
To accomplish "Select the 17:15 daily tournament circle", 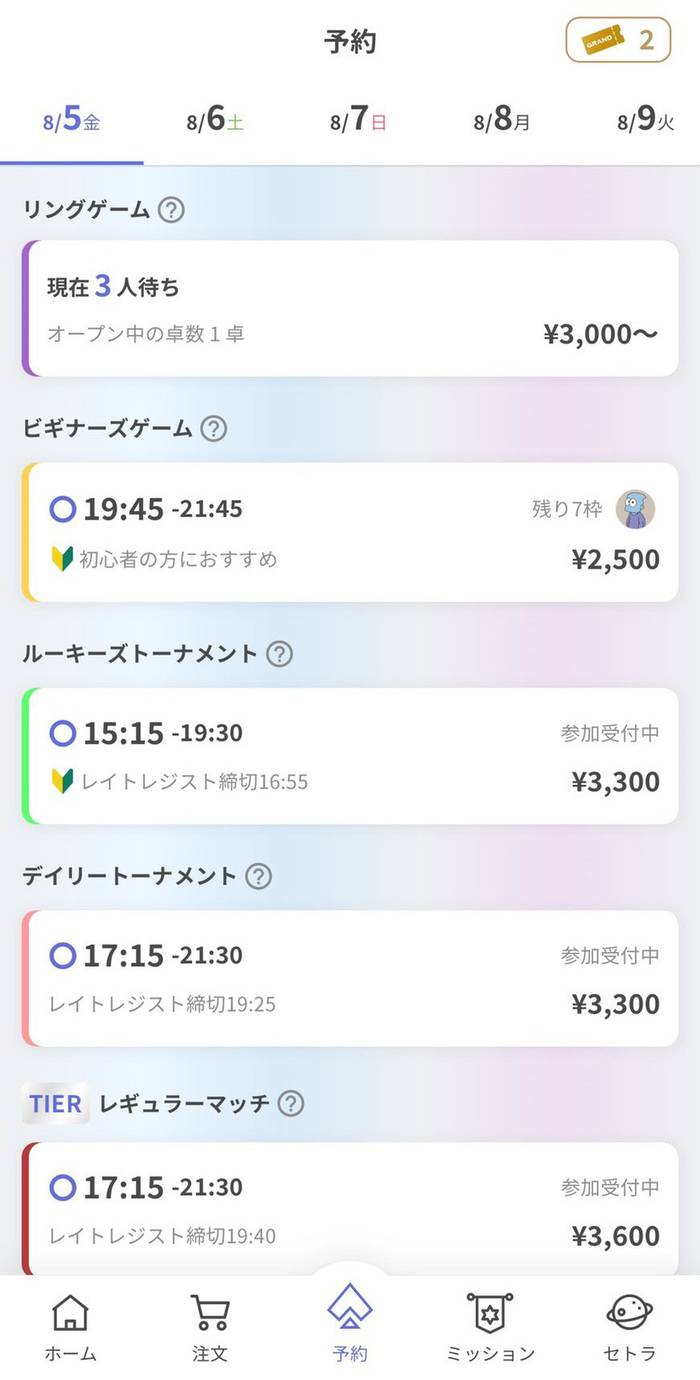I will tap(63, 956).
